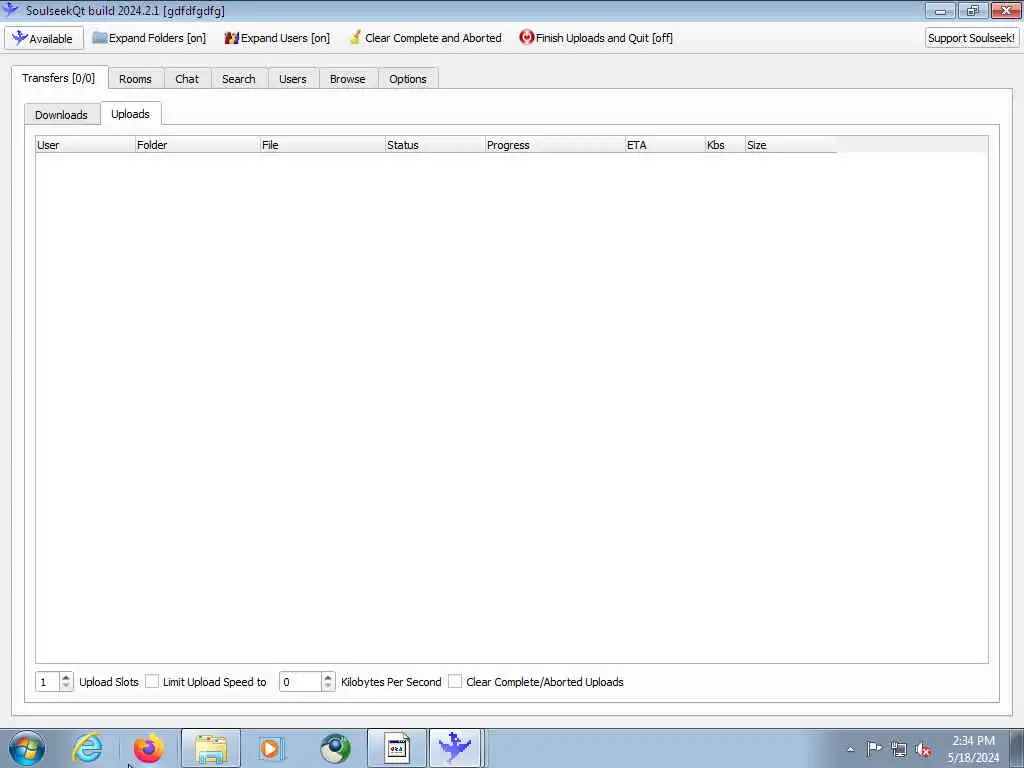This screenshot has height=768, width=1024.
Task: Increase Upload Slots with up arrow
Action: coord(66,677)
